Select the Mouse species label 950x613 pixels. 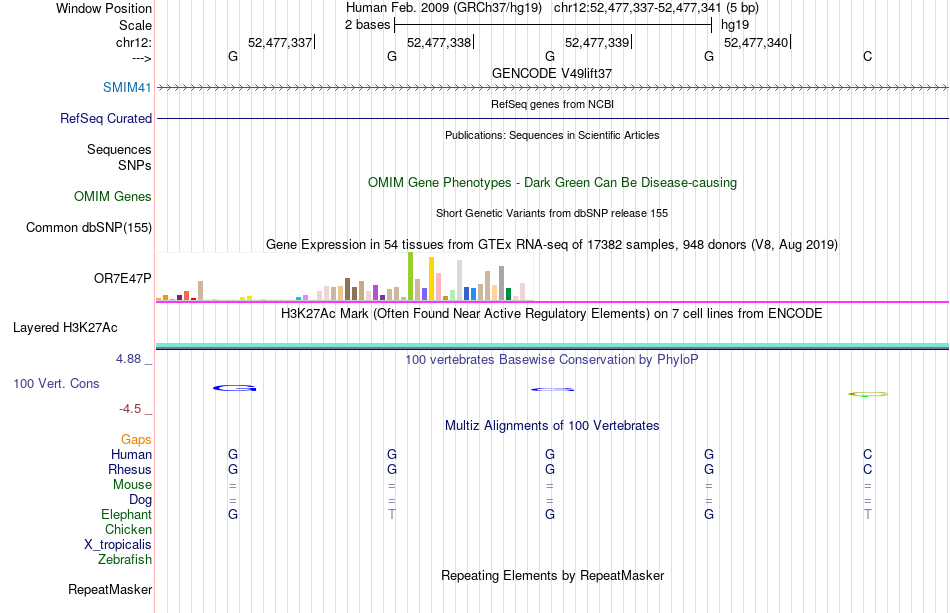[x=132, y=485]
